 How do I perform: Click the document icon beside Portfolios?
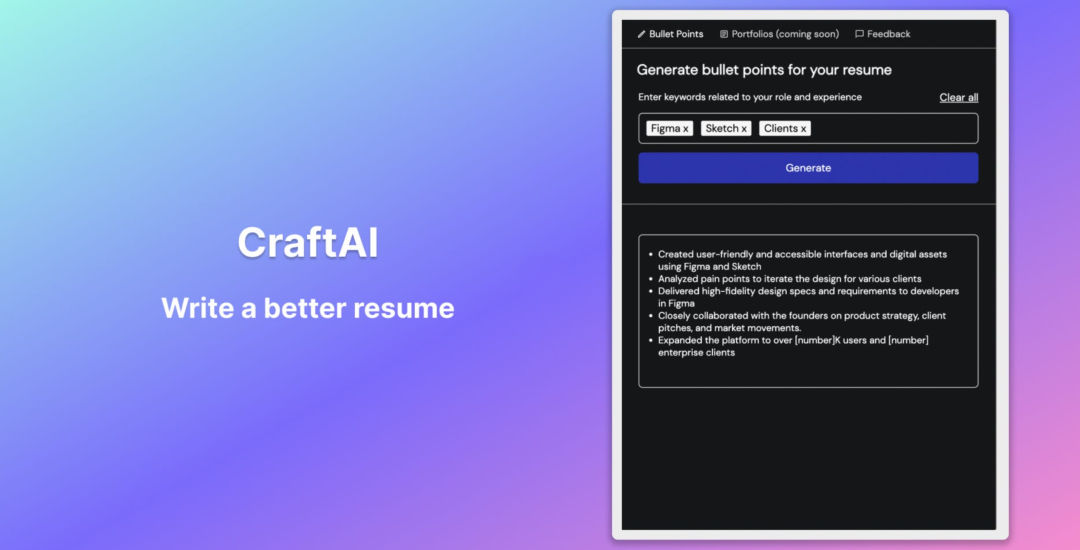724,34
